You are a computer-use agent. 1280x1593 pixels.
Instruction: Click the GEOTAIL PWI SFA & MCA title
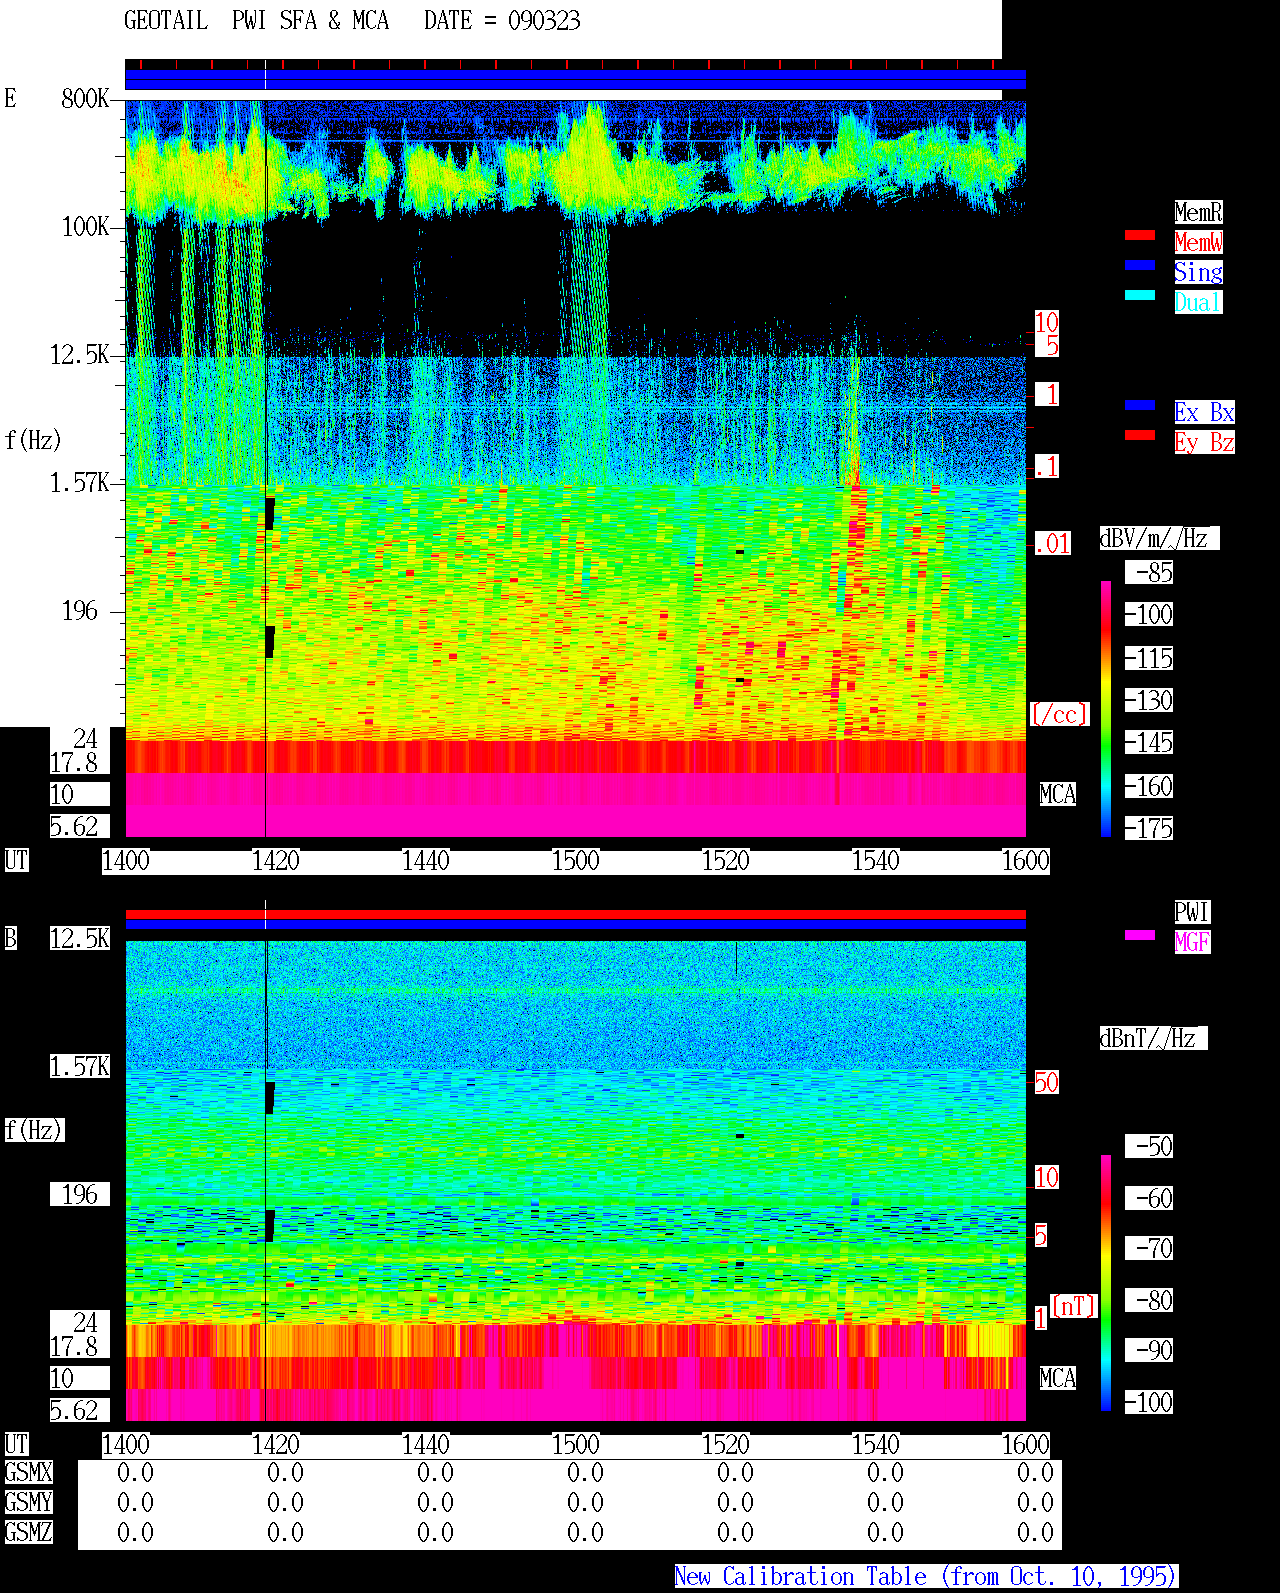[x=256, y=21]
